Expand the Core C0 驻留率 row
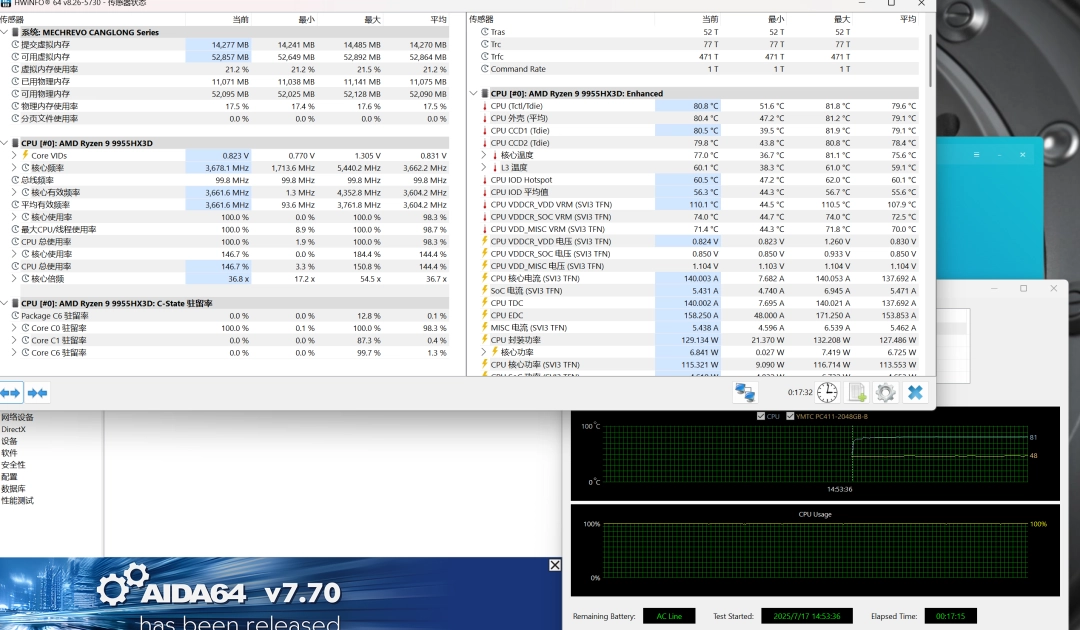Image resolution: width=1080 pixels, height=630 pixels. 14,328
